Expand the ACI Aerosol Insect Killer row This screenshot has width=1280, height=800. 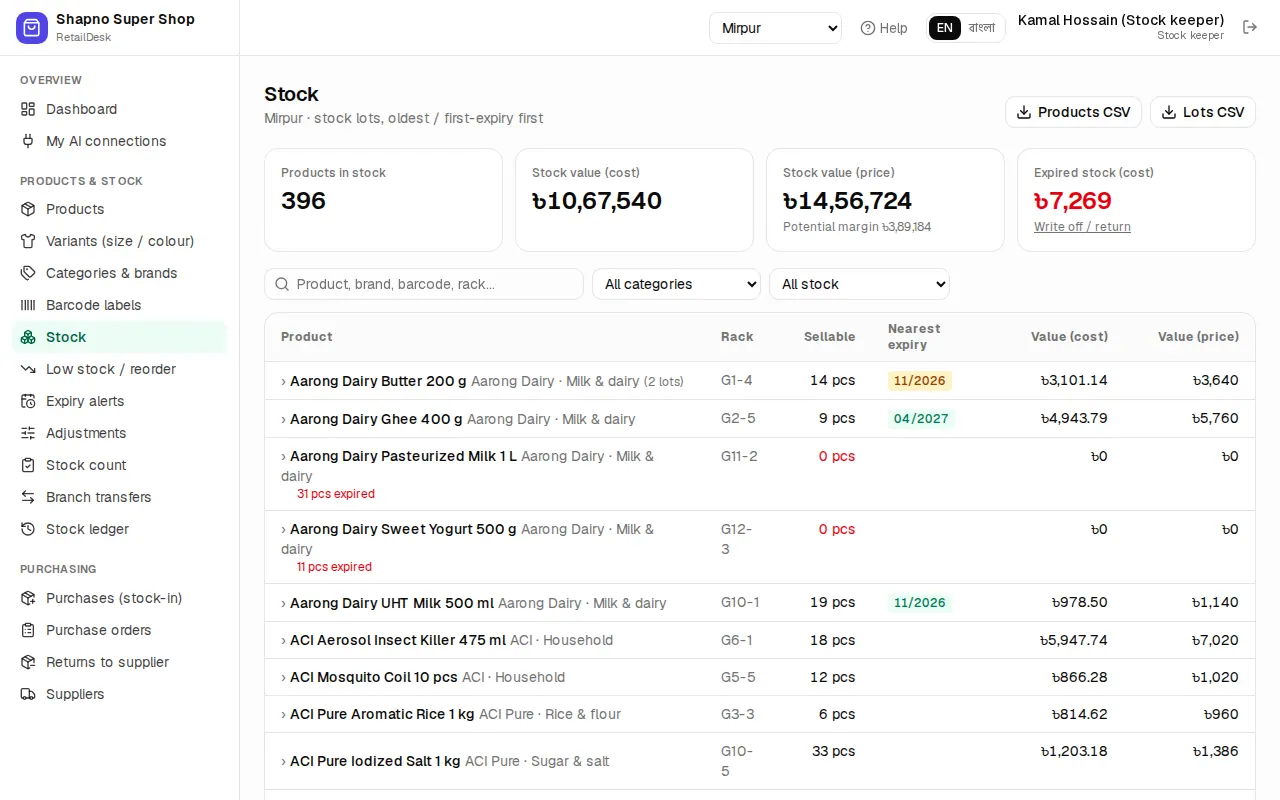point(759,640)
